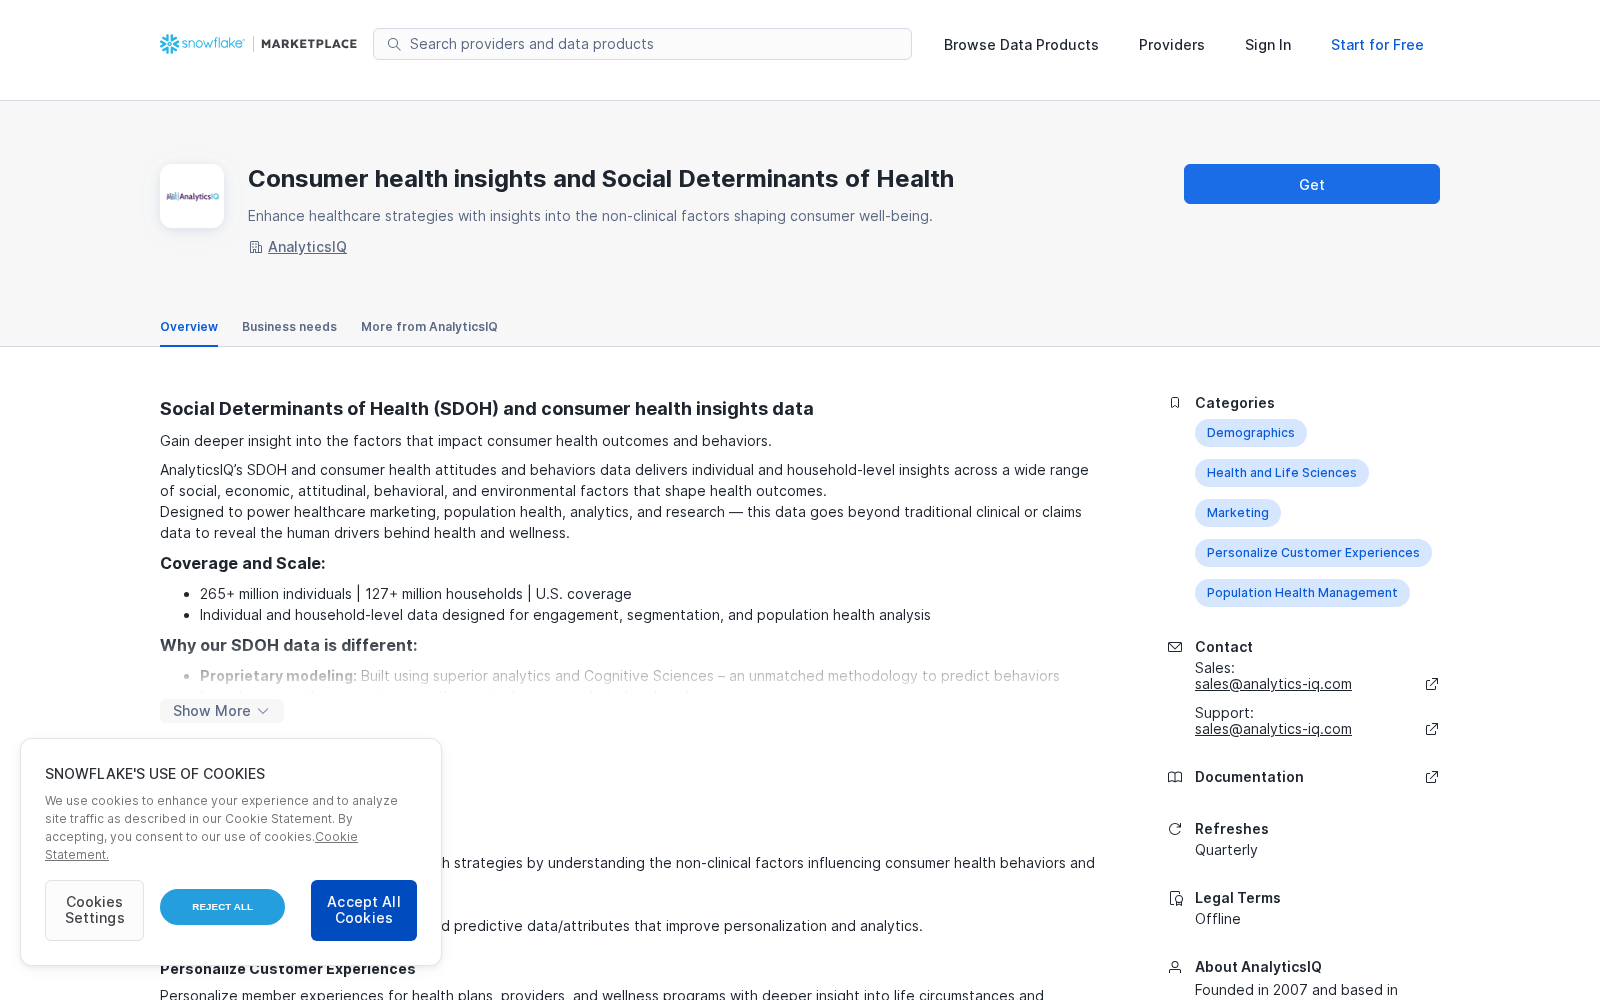Open Browse Data Products menu

coord(1021,45)
